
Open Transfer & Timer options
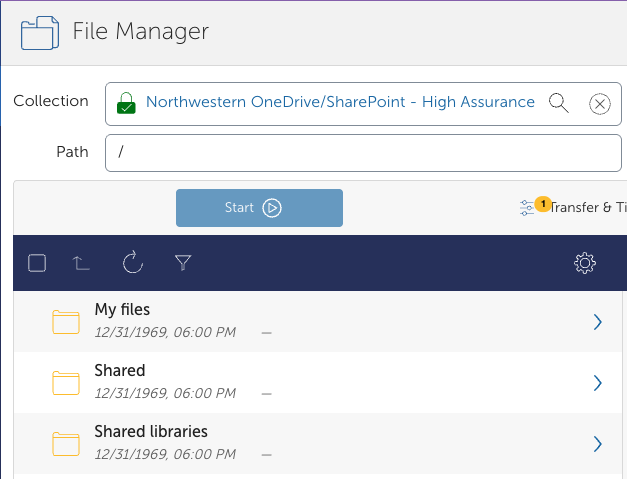(x=588, y=208)
